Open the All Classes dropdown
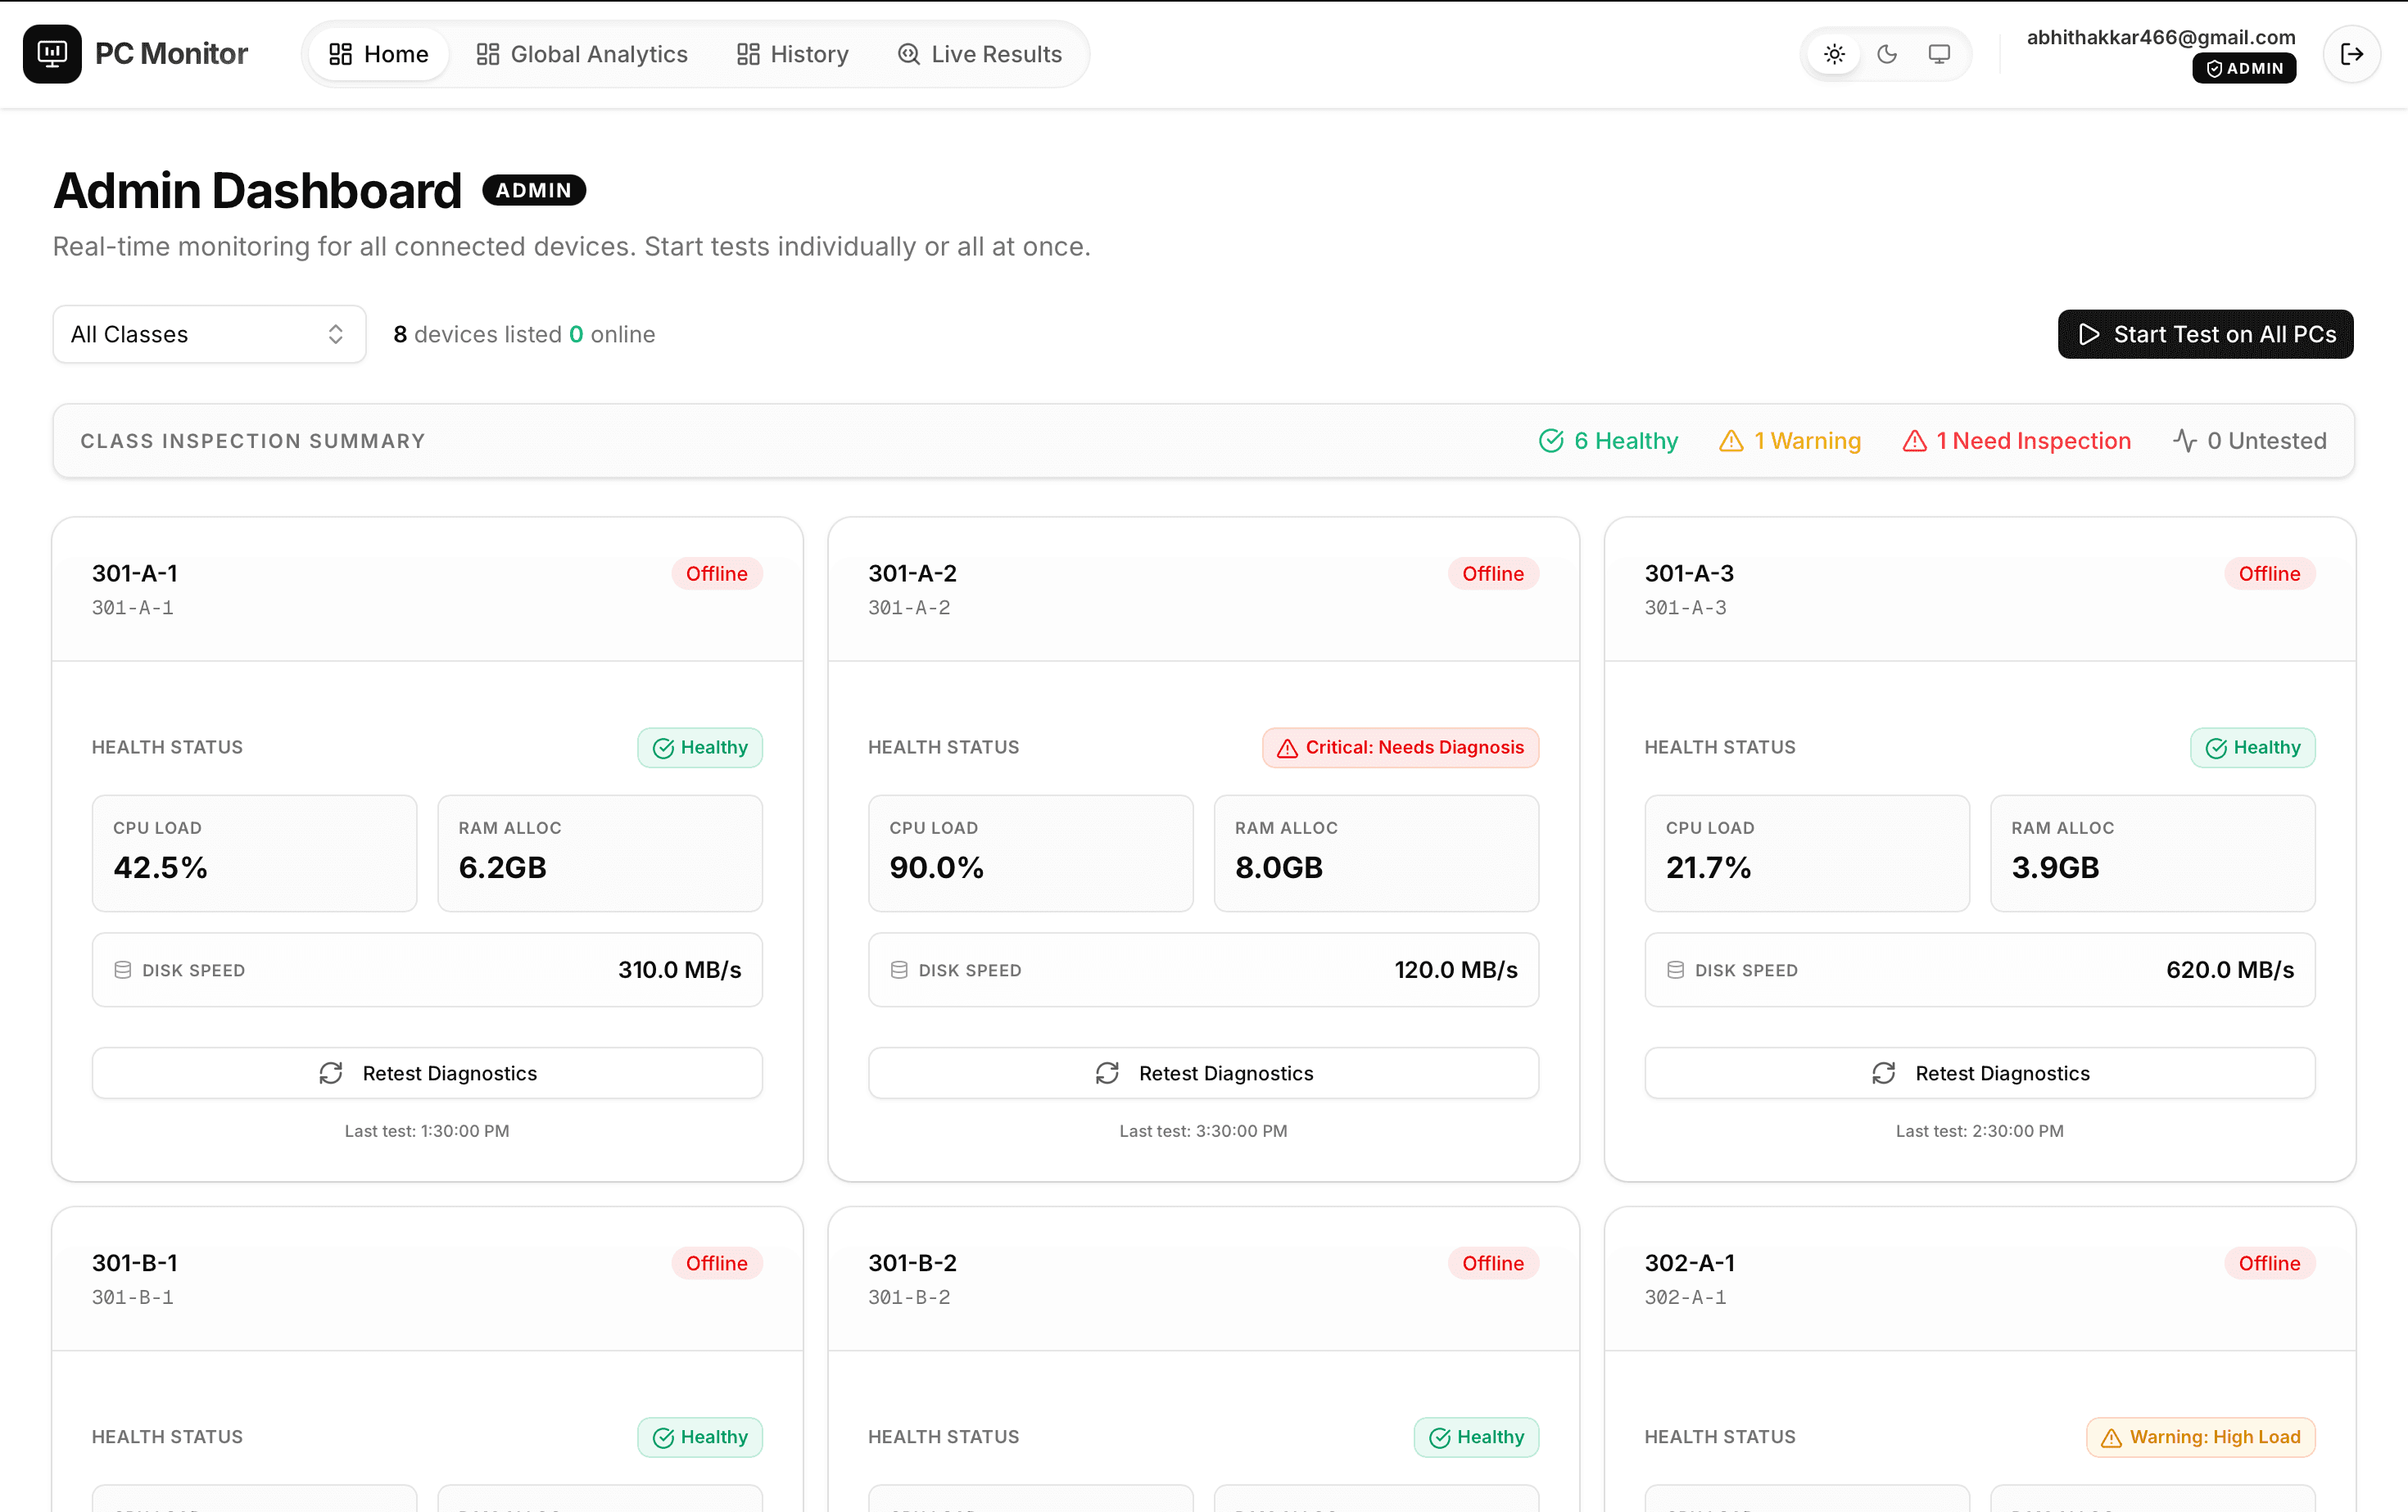 pos(209,334)
